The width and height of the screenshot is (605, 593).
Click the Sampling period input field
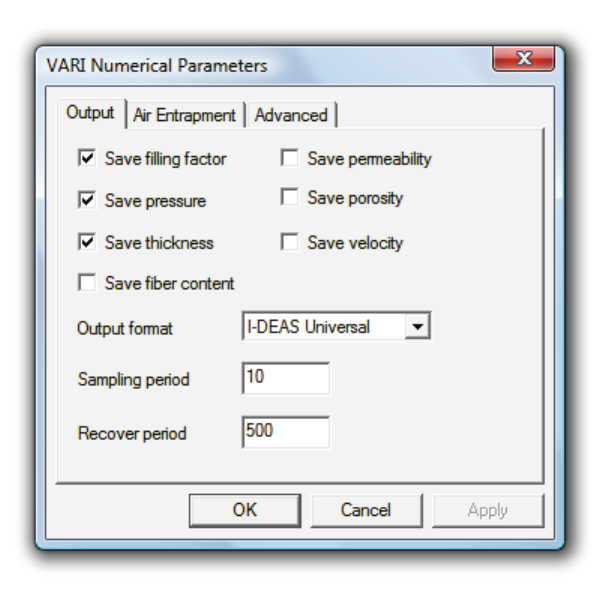tap(285, 379)
